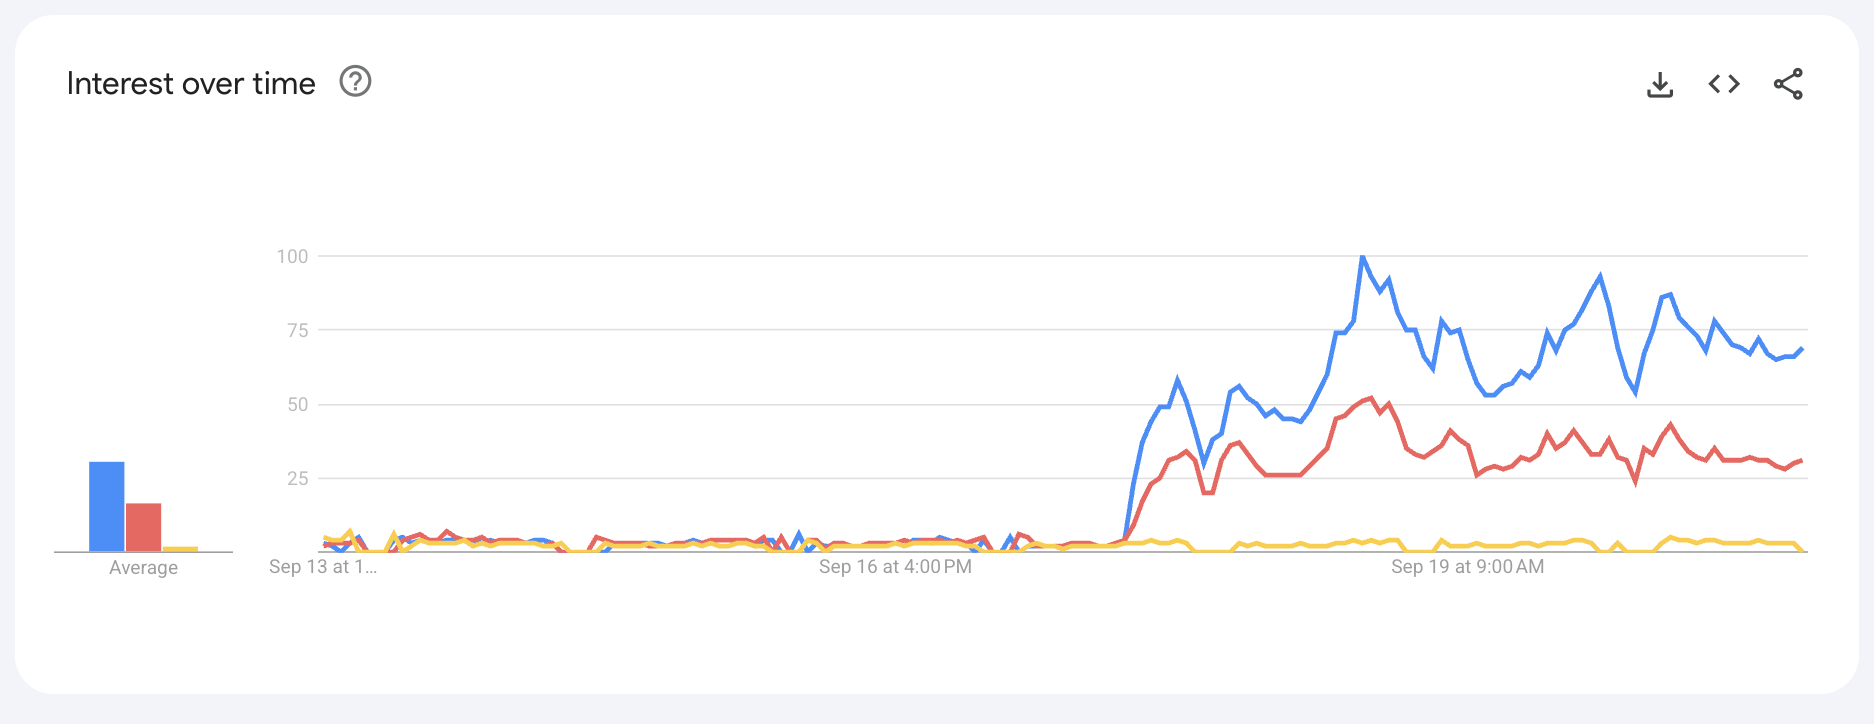Click the 100 y-axis label
1874x724 pixels.
[292, 257]
